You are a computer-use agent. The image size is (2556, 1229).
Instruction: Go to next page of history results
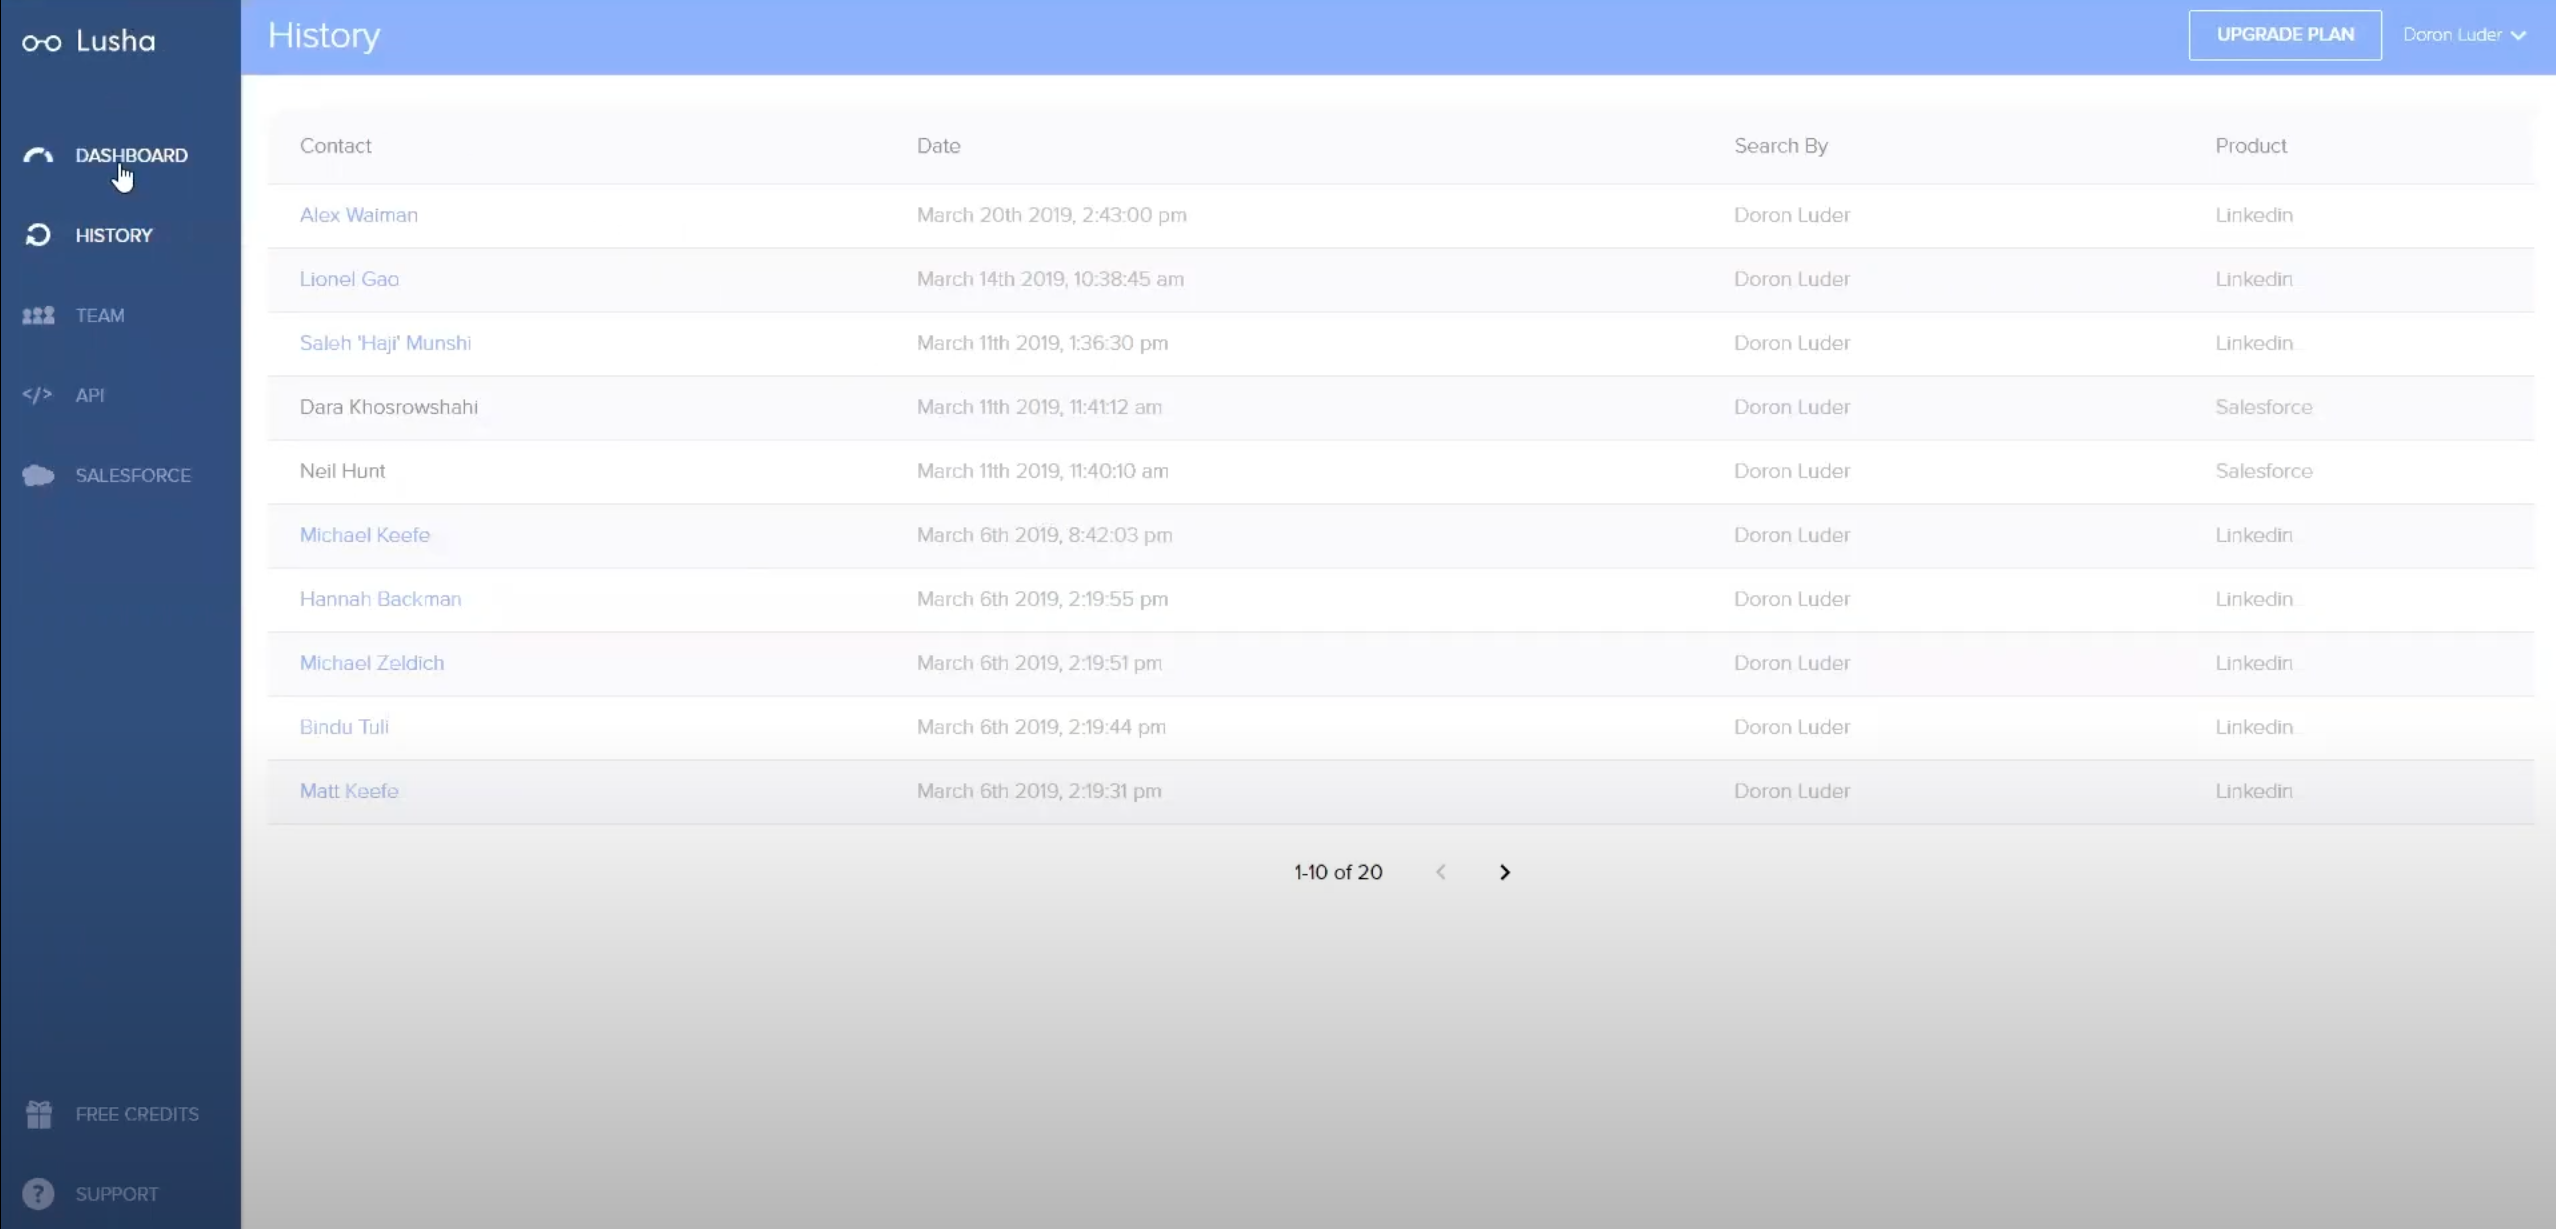[x=1504, y=872]
